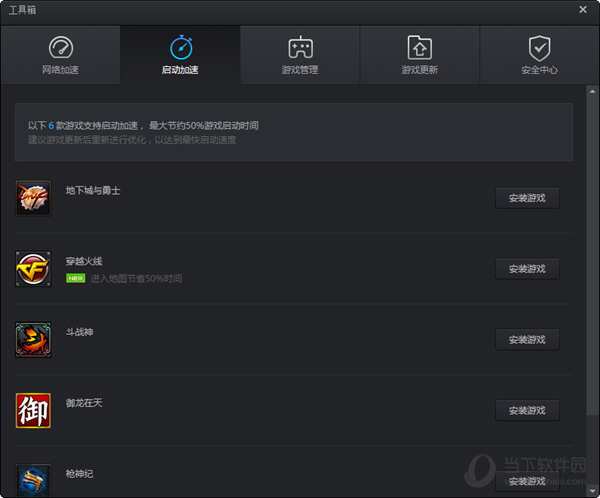Select the 斗战神 game name
This screenshot has width=600, height=498.
79,332
